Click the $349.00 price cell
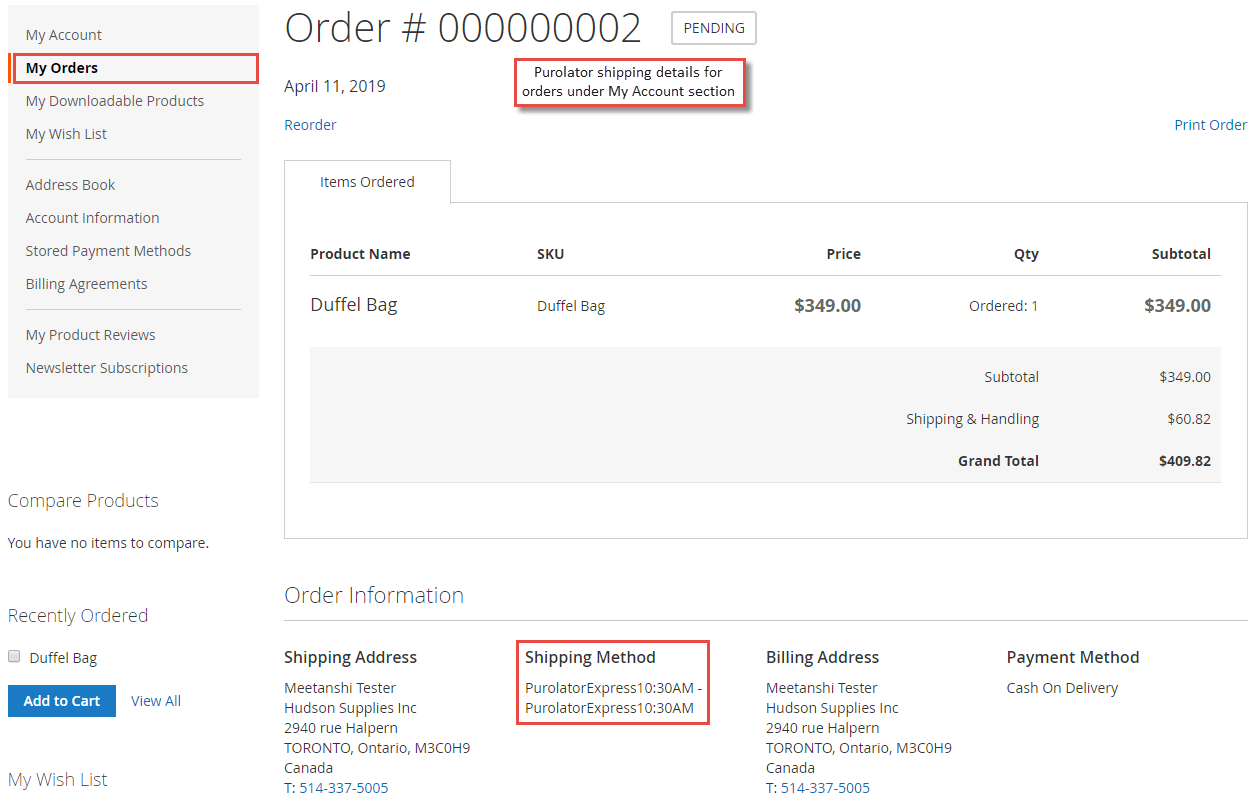Viewport: 1258px width, 802px height. pyautogui.click(x=827, y=306)
